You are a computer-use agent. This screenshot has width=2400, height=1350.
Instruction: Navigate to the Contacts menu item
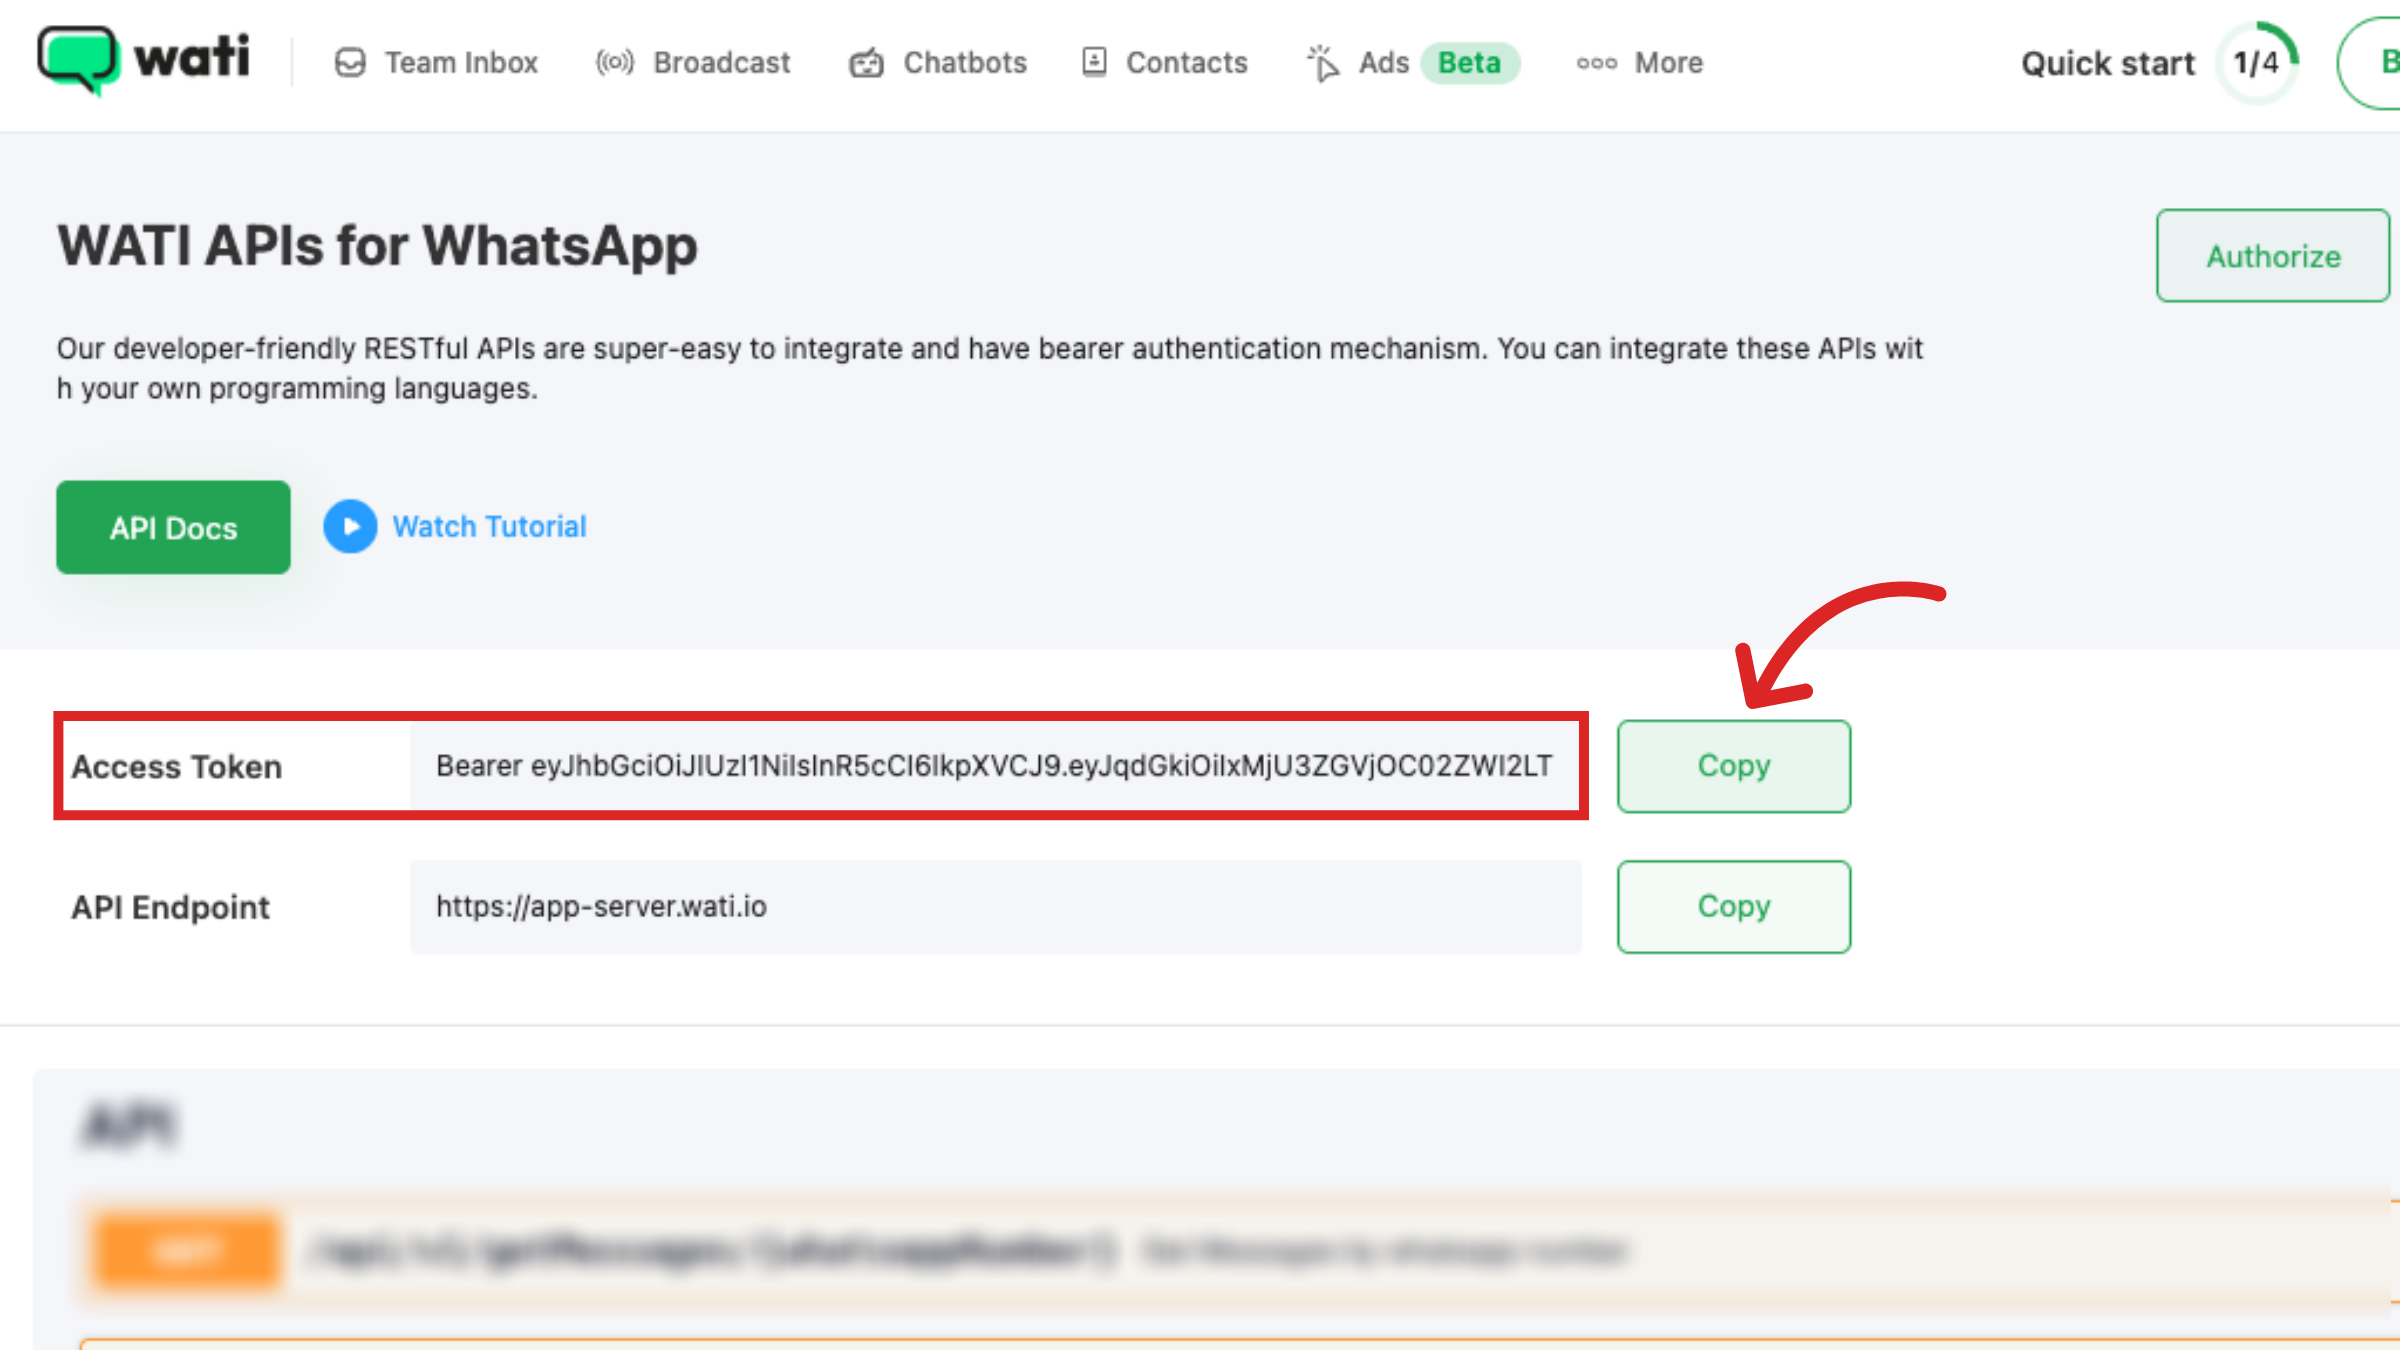pos(1186,62)
